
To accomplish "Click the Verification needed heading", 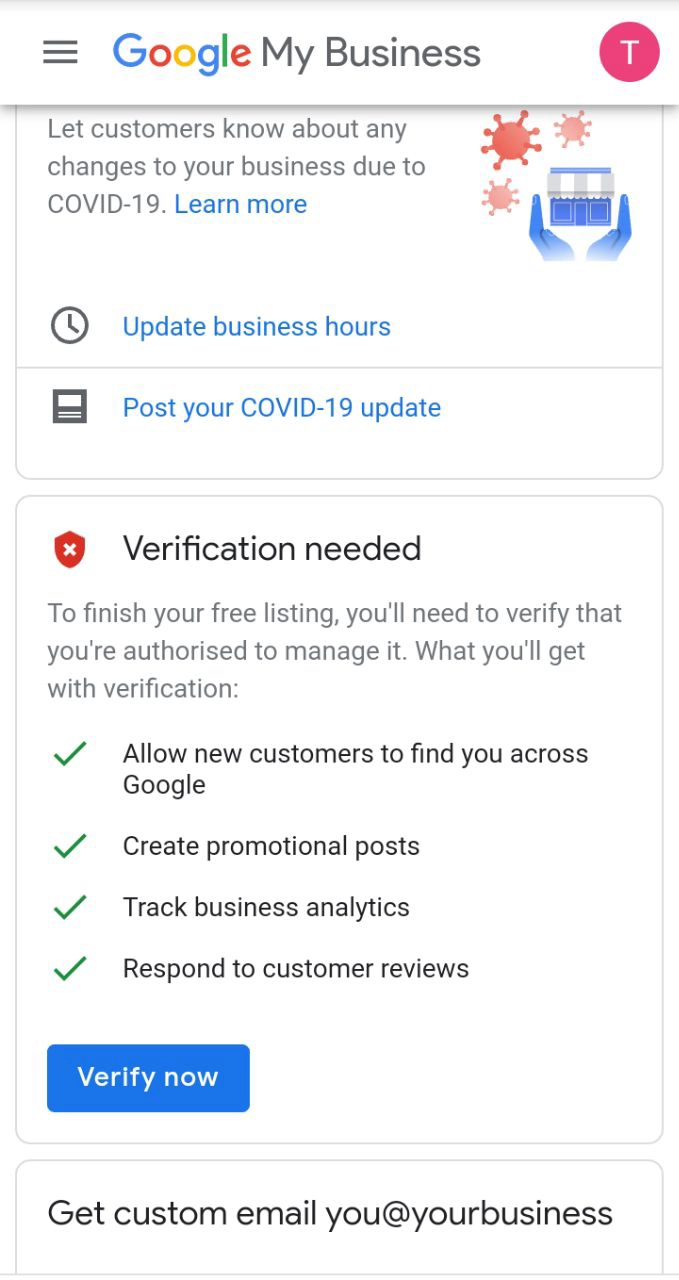I will point(272,549).
